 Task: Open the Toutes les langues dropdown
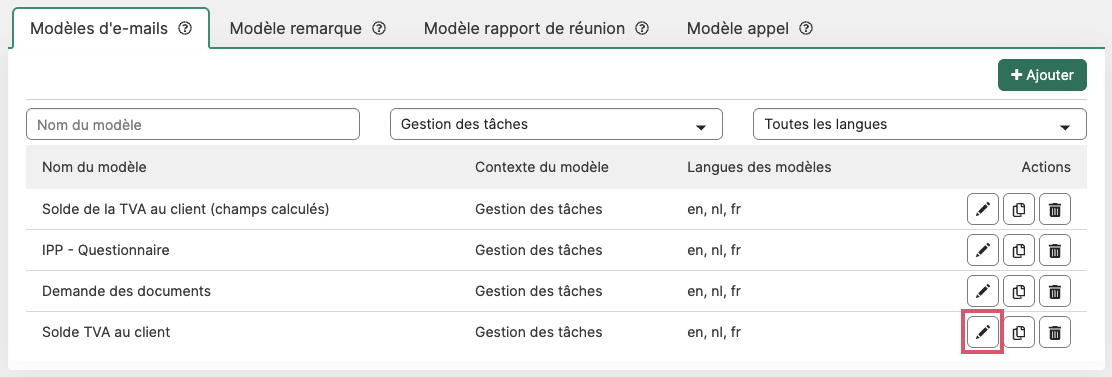[919, 124]
